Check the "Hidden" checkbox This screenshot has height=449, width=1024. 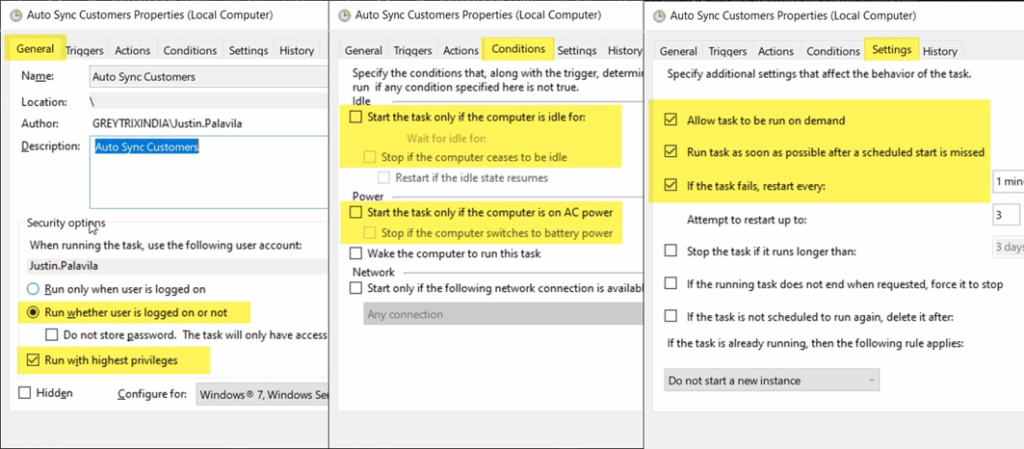(24, 393)
